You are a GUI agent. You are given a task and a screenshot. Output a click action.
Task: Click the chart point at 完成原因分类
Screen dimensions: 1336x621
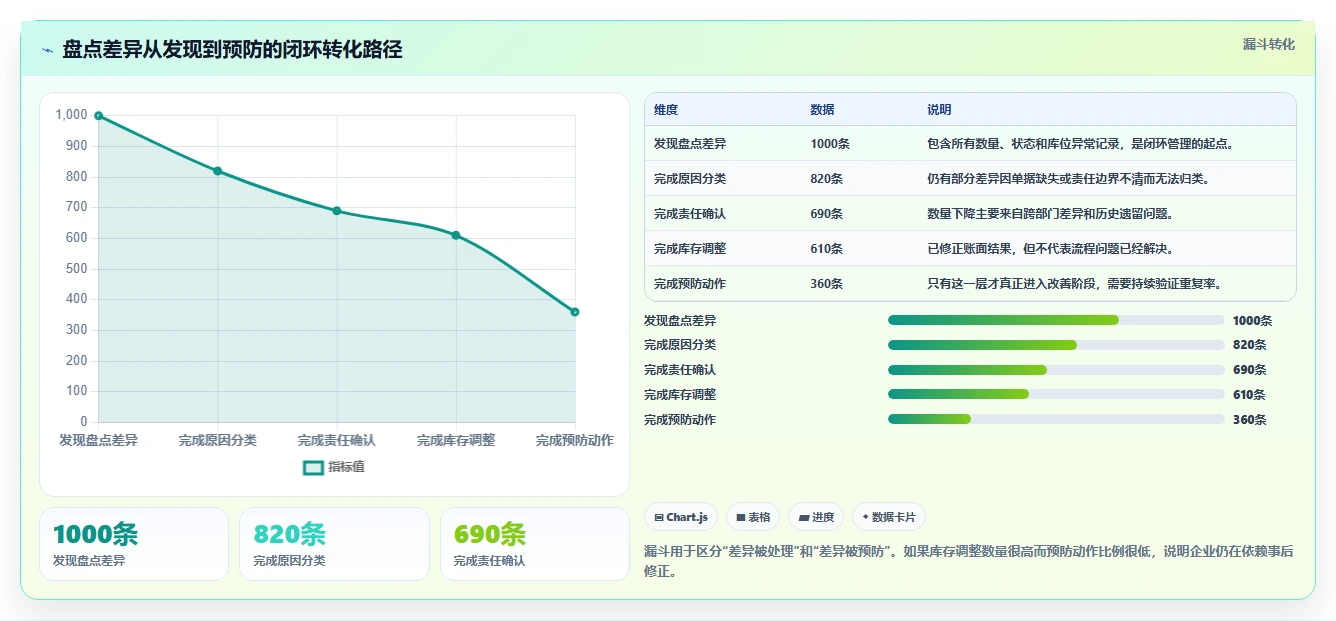[x=217, y=171]
